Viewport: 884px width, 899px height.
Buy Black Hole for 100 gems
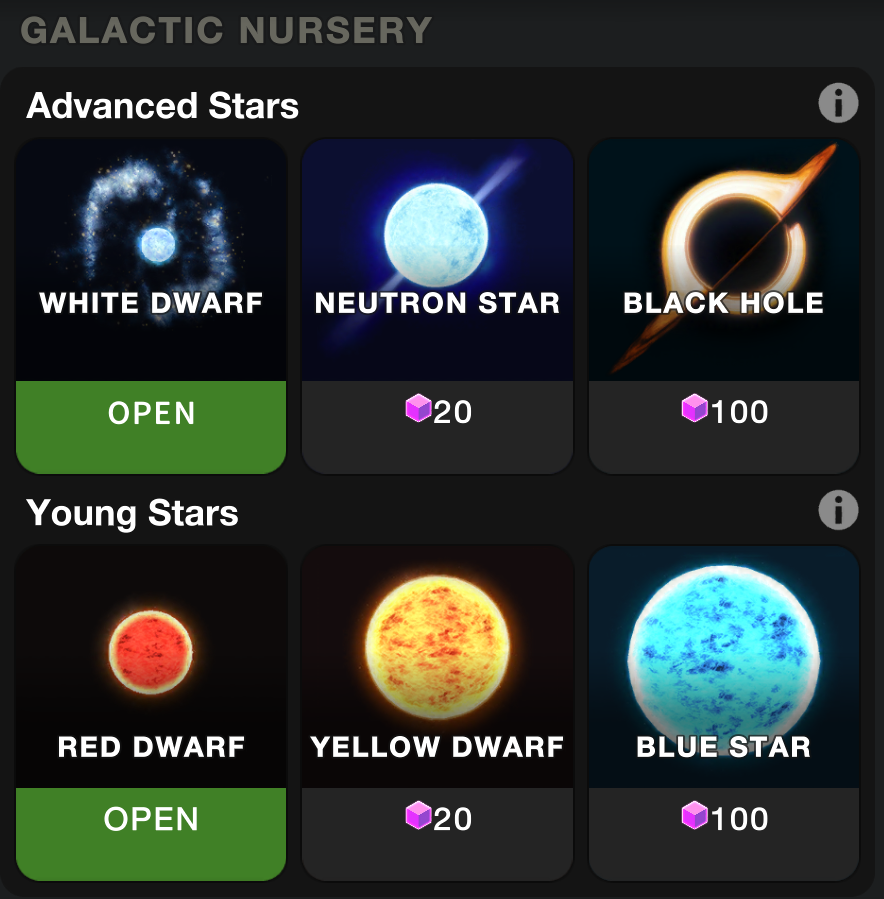tap(724, 427)
